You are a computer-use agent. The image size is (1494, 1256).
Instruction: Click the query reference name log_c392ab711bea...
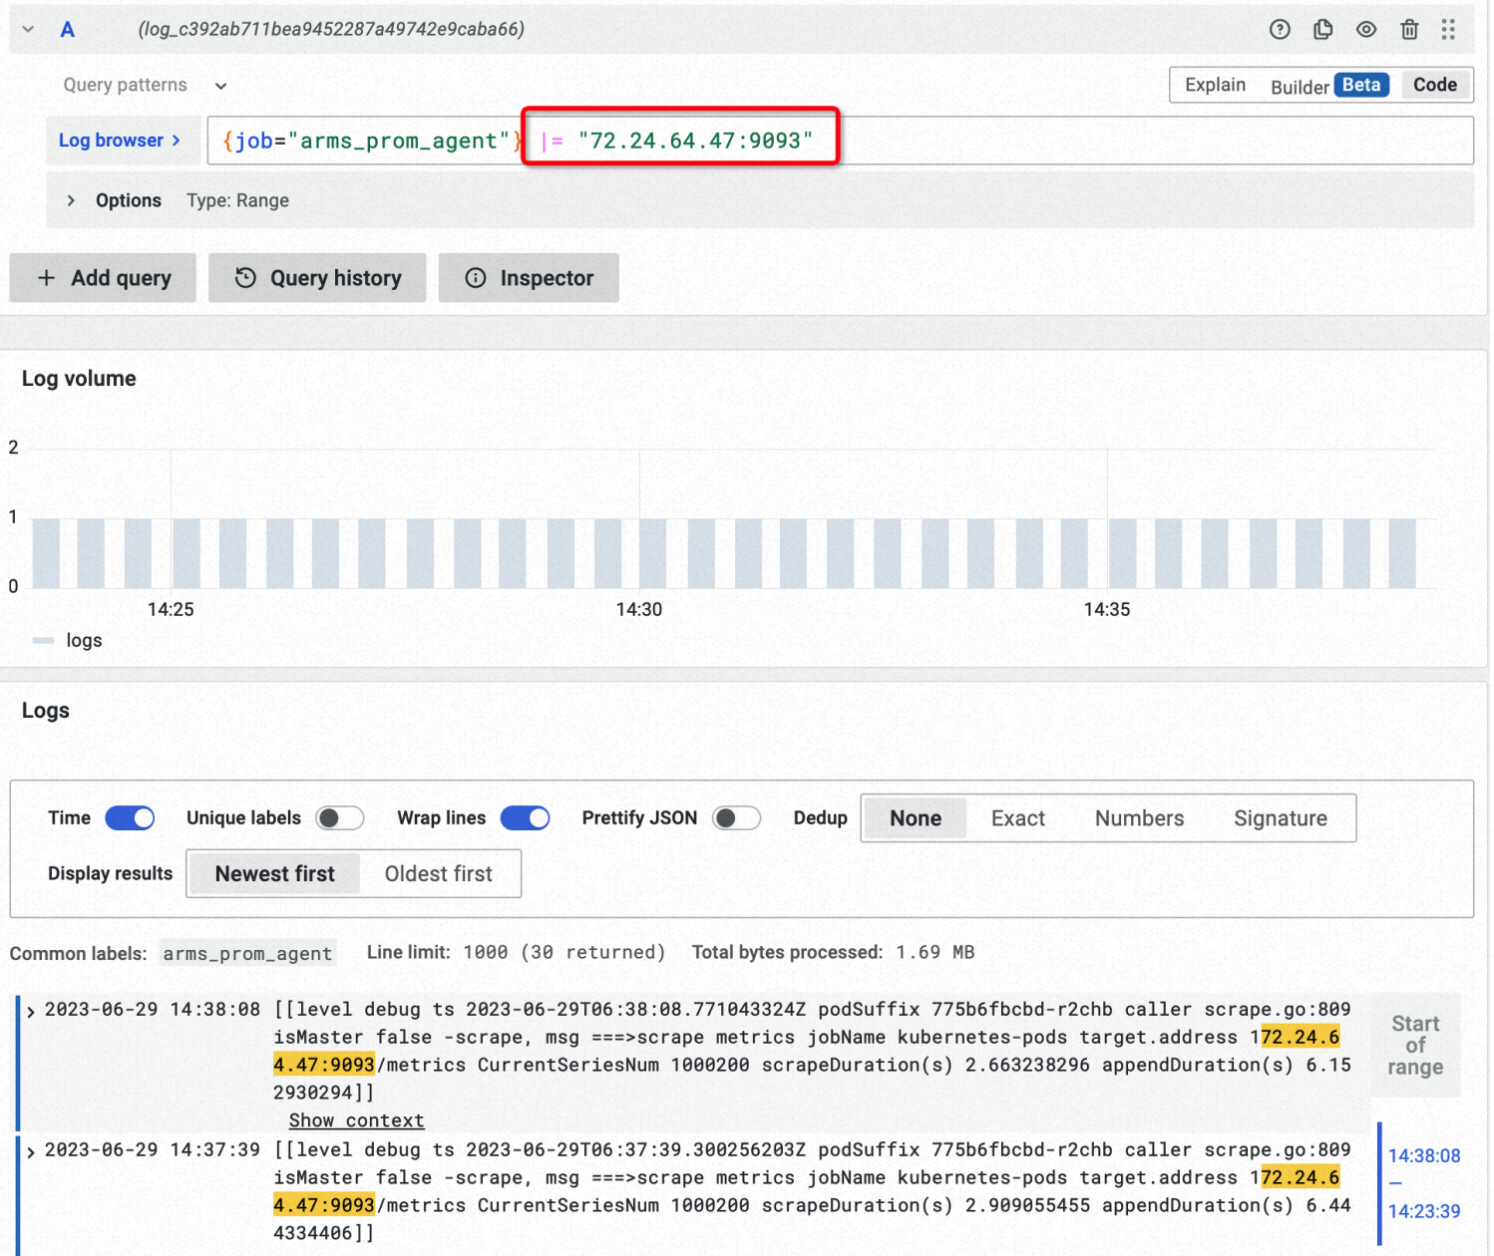click(331, 29)
